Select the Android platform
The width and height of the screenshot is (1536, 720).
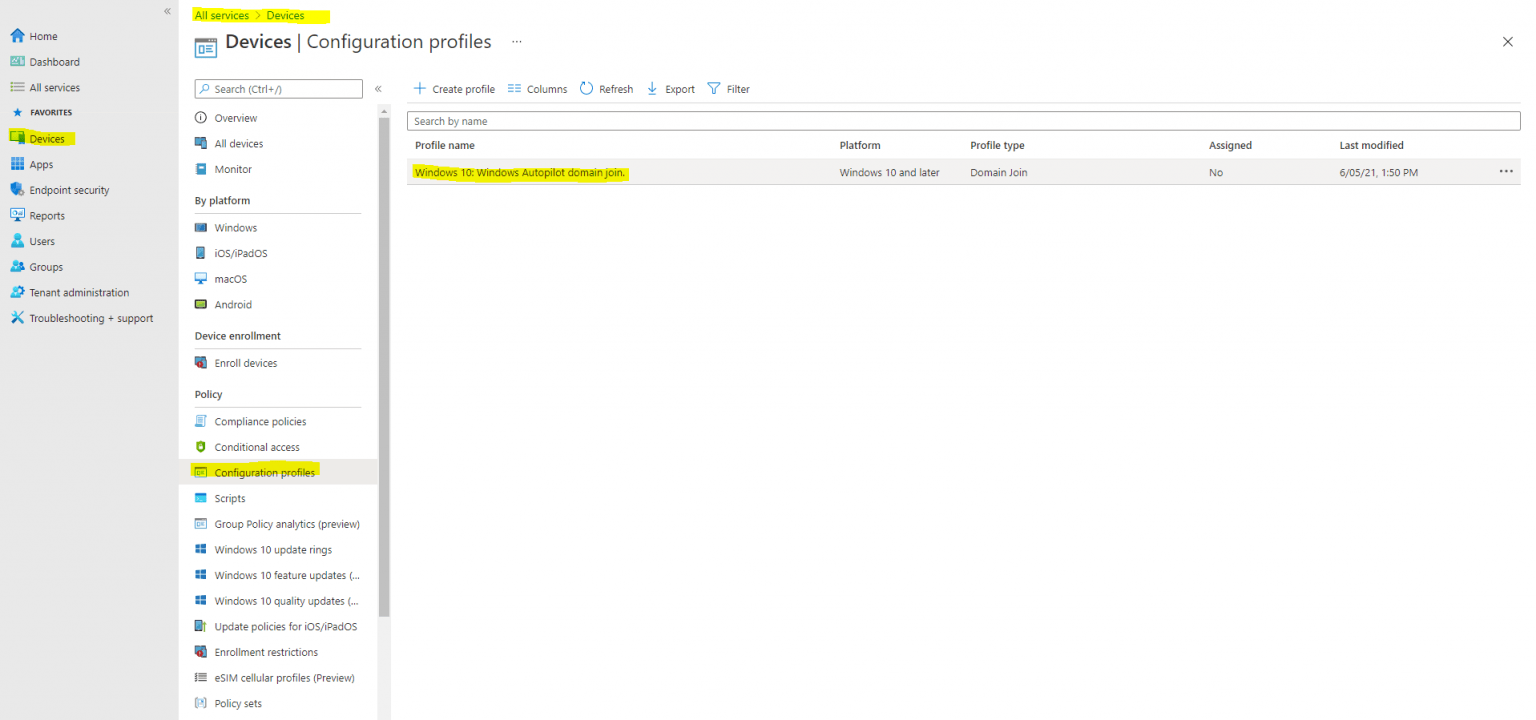pyautogui.click(x=233, y=304)
